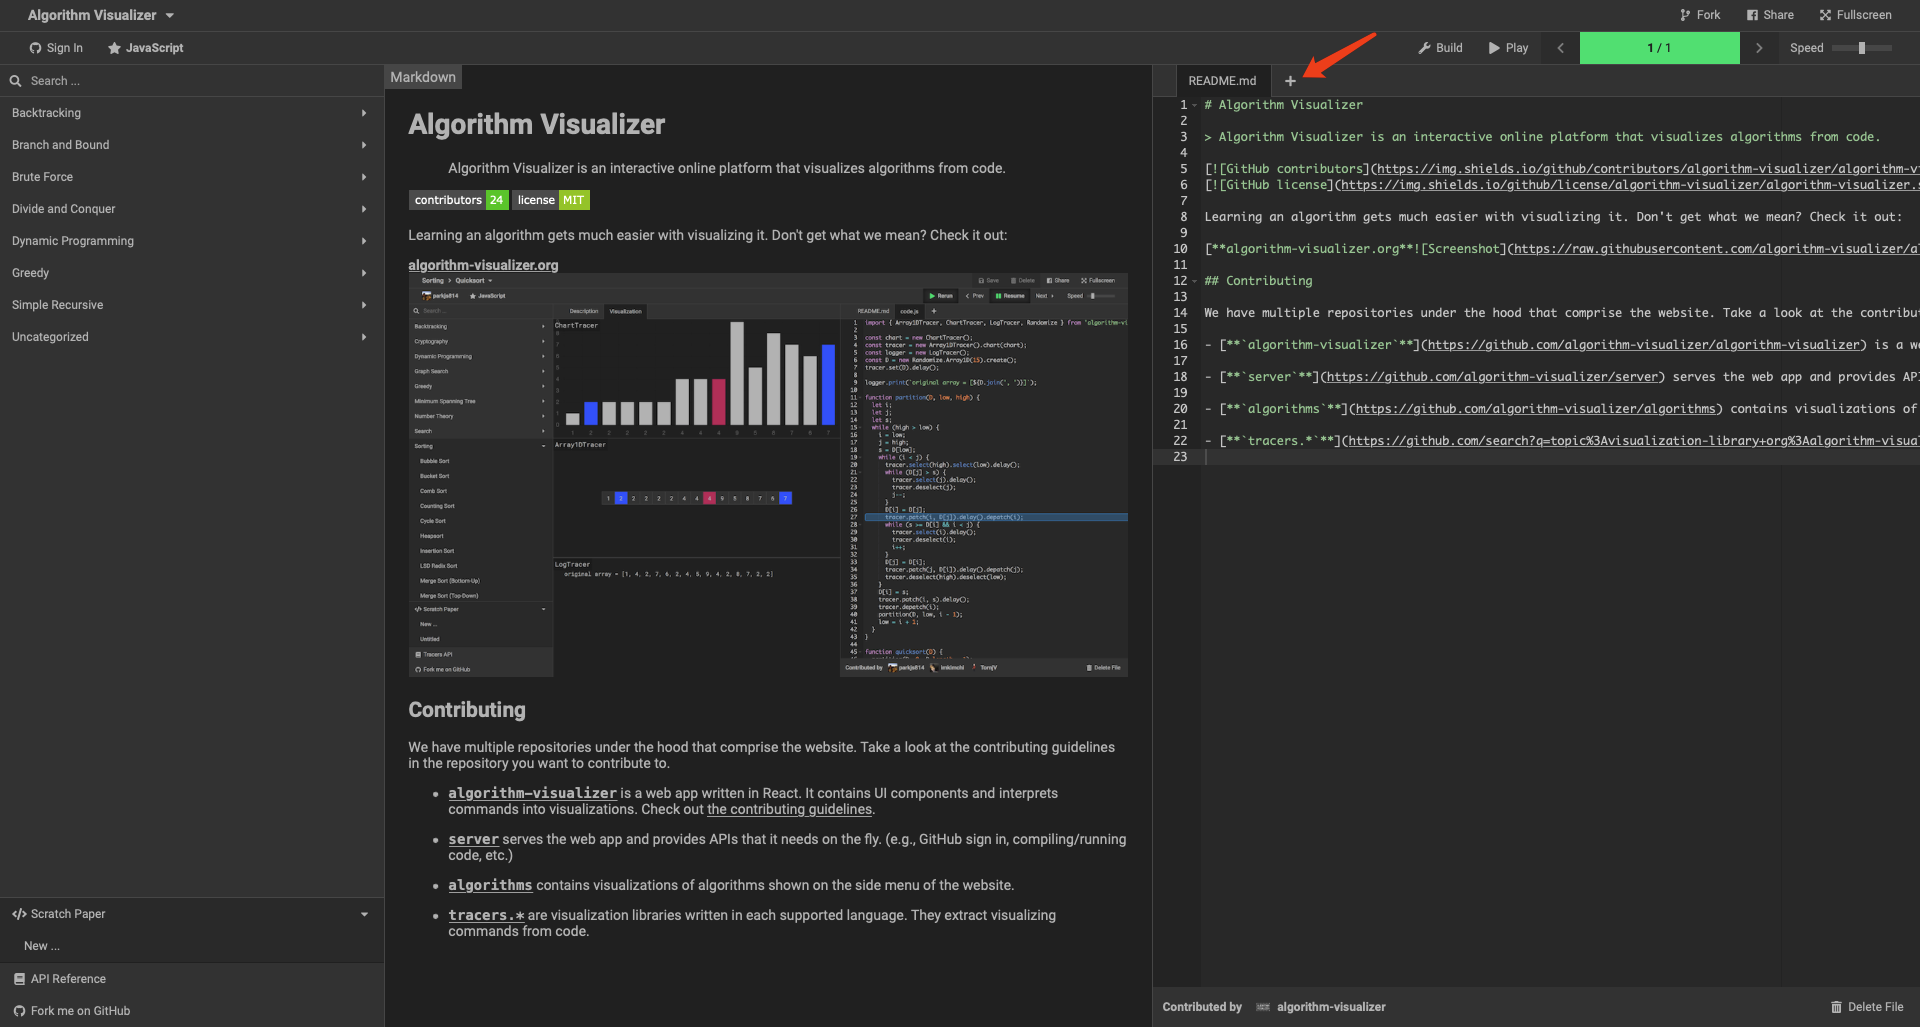Click the embedded screenshot thumbnail
Screen dimensions: 1920x1027
[768, 475]
